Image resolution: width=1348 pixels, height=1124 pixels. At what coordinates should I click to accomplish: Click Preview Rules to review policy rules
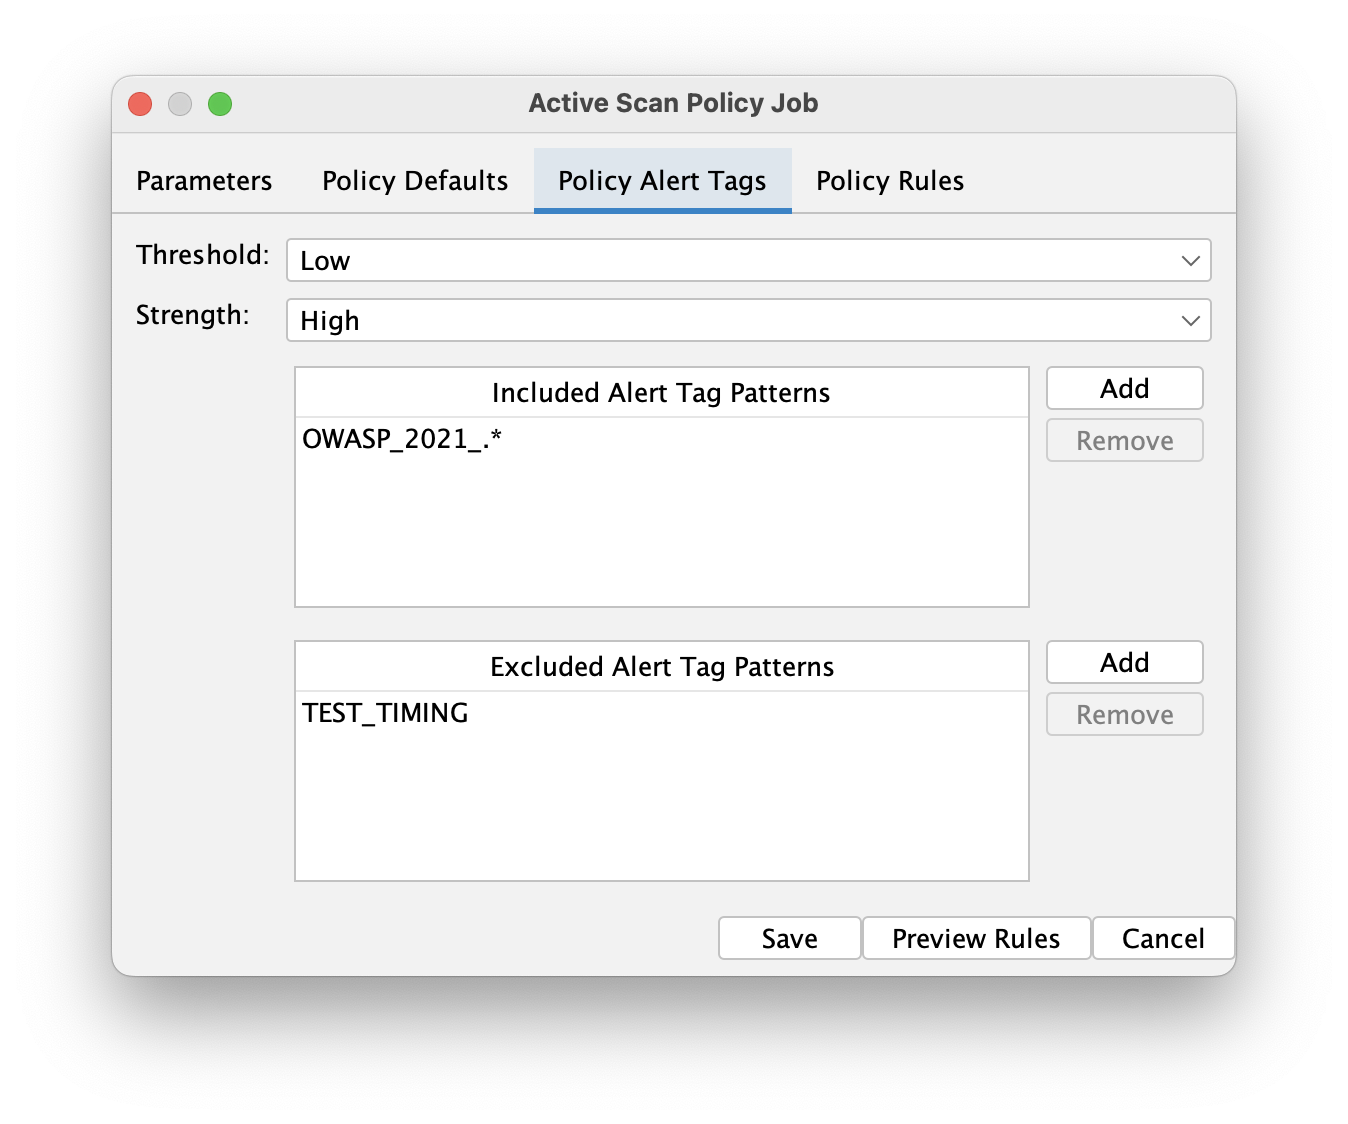tap(976, 938)
